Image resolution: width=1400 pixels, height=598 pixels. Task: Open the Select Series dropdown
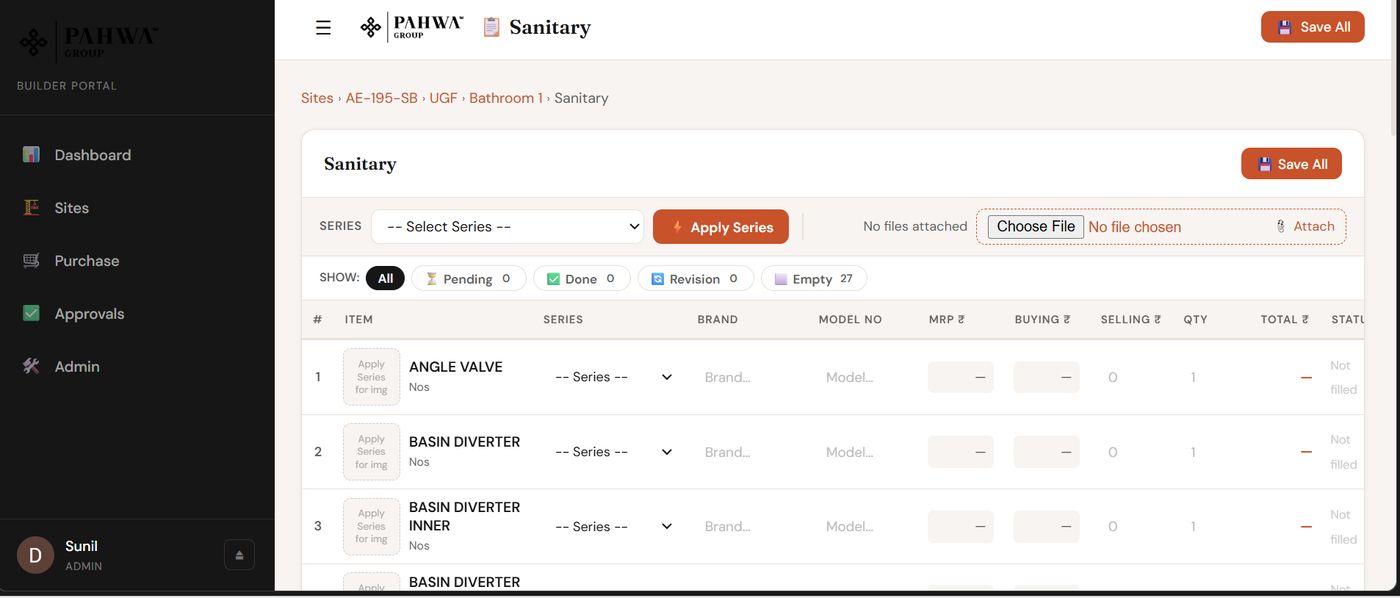(x=508, y=227)
